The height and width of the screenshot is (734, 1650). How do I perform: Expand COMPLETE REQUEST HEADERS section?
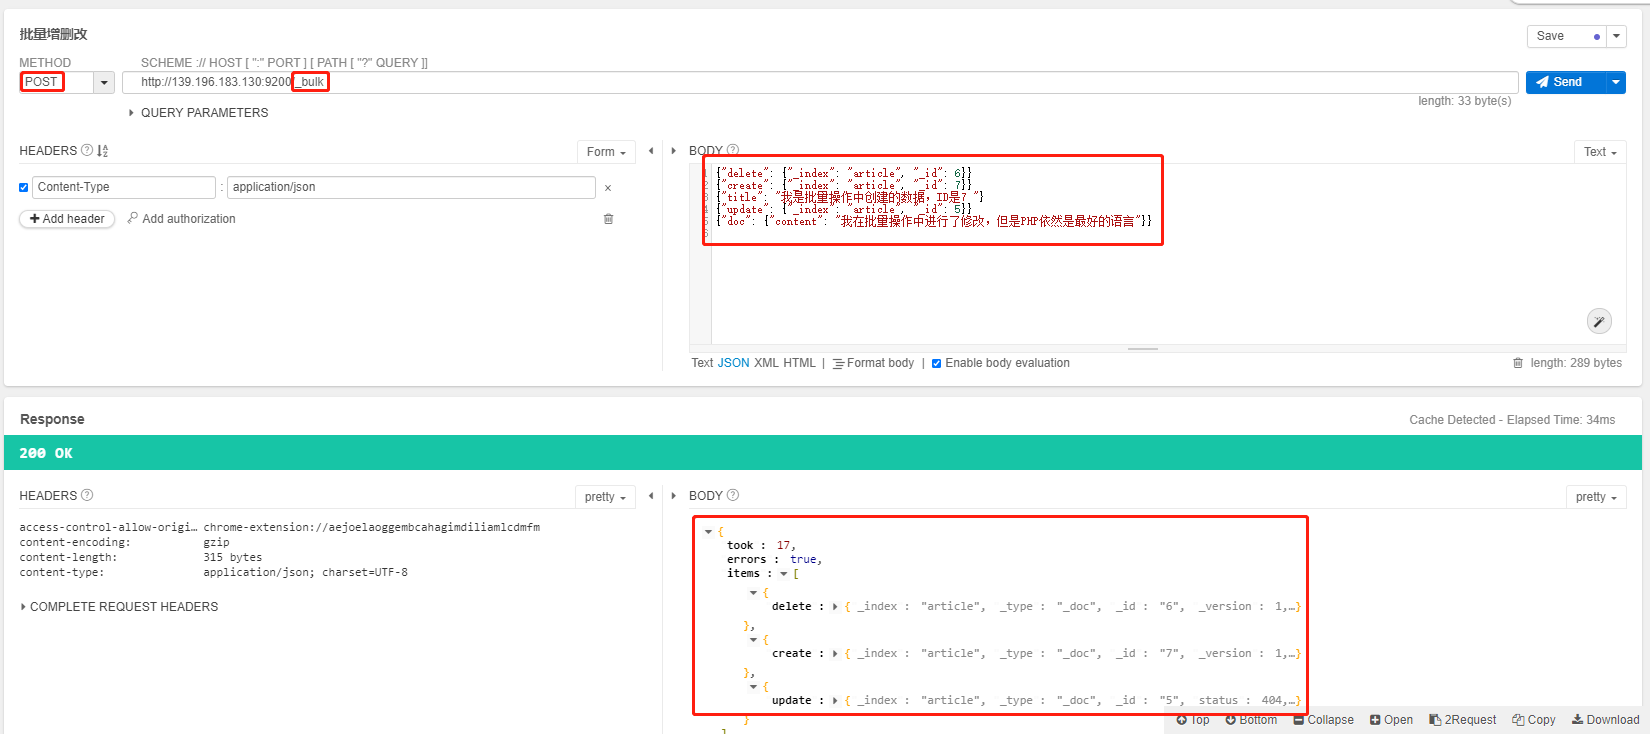coord(119,607)
